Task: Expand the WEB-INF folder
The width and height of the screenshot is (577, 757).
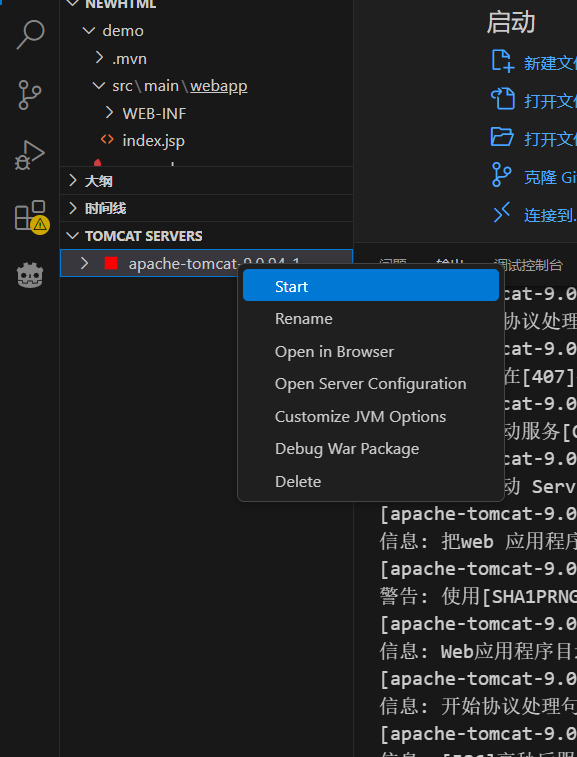Action: (110, 113)
